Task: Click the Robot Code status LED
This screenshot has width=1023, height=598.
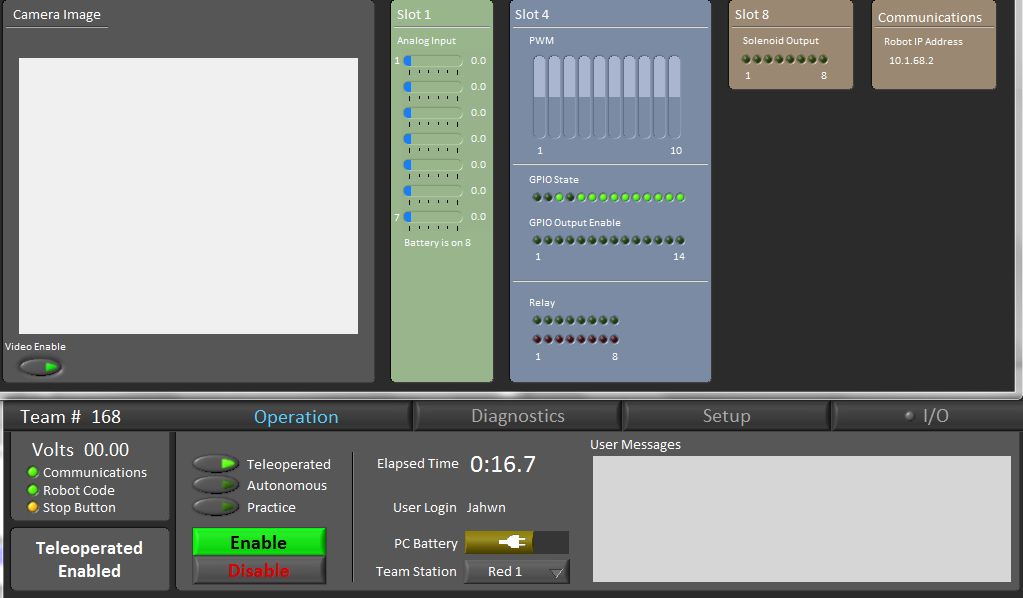Action: (33, 490)
